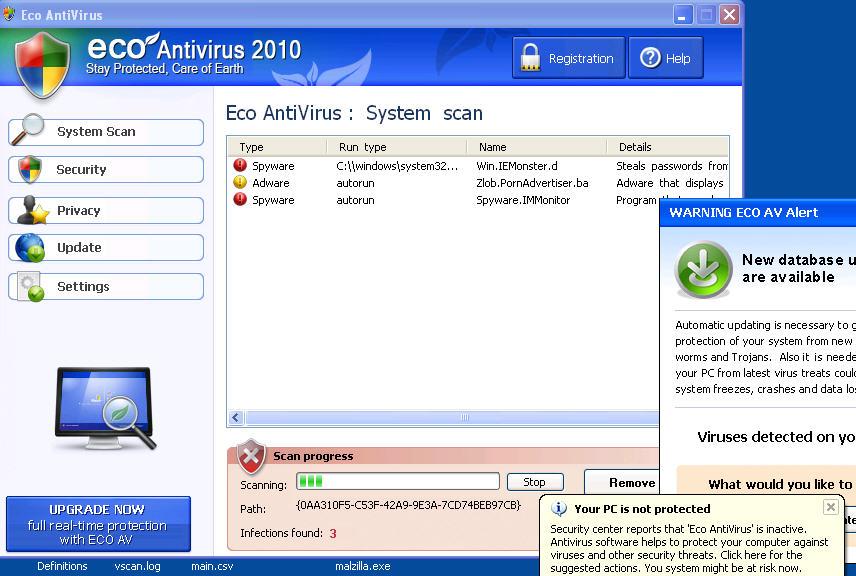Viewport: 856px width, 576px height.
Task: Select the Win.IEMonster.d entry
Action: point(516,166)
